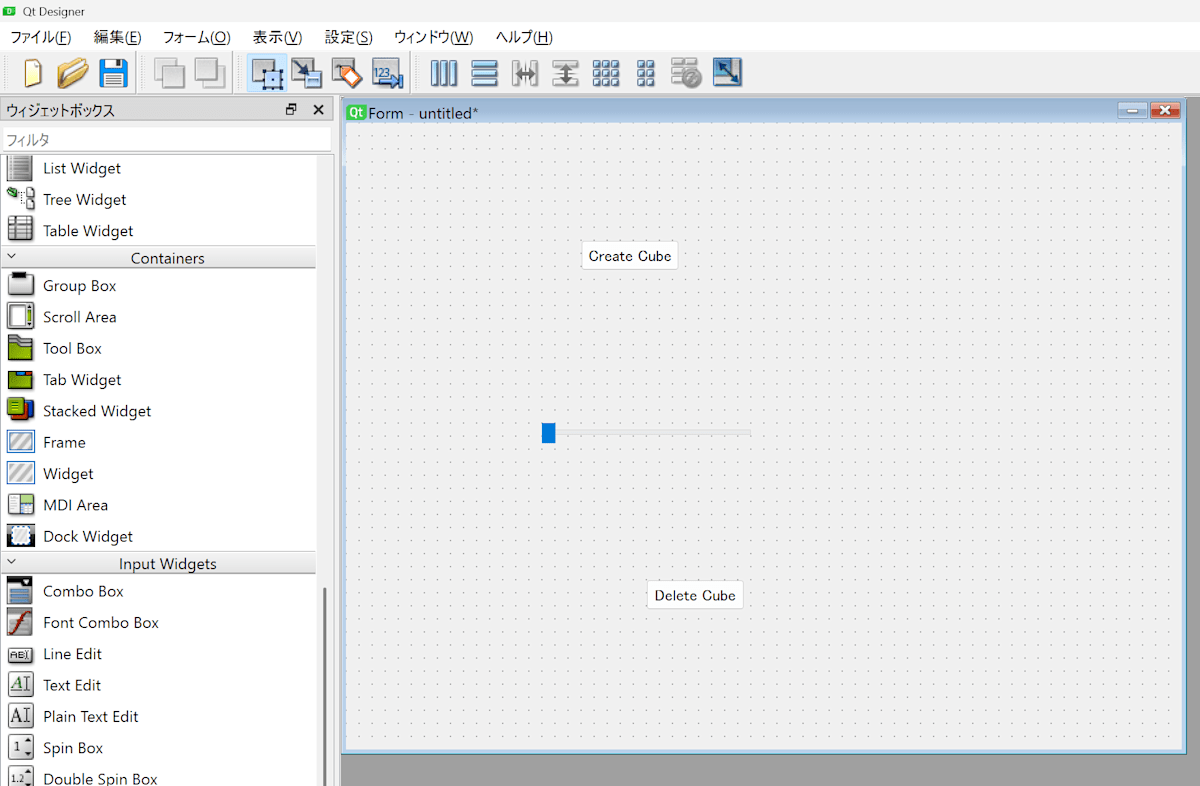Save form with floppy disk icon
The height and width of the screenshot is (786, 1200).
coord(113,73)
